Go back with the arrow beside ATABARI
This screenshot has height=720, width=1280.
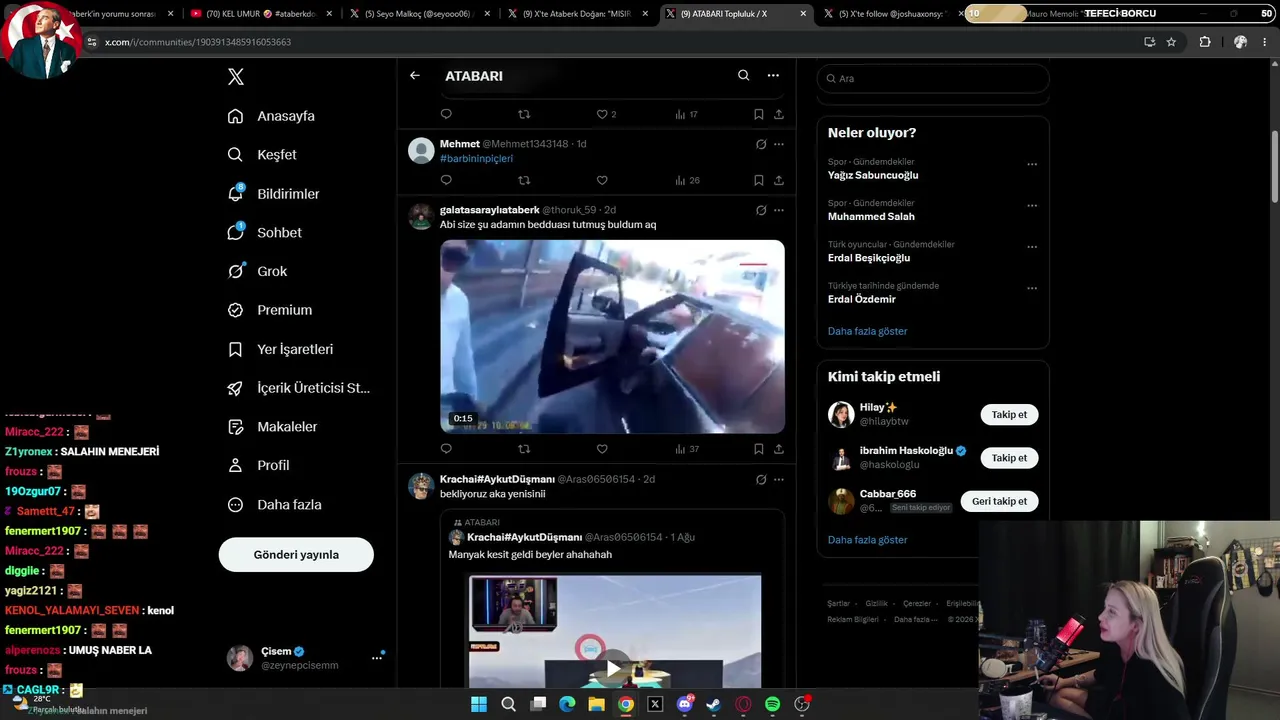pyautogui.click(x=415, y=76)
